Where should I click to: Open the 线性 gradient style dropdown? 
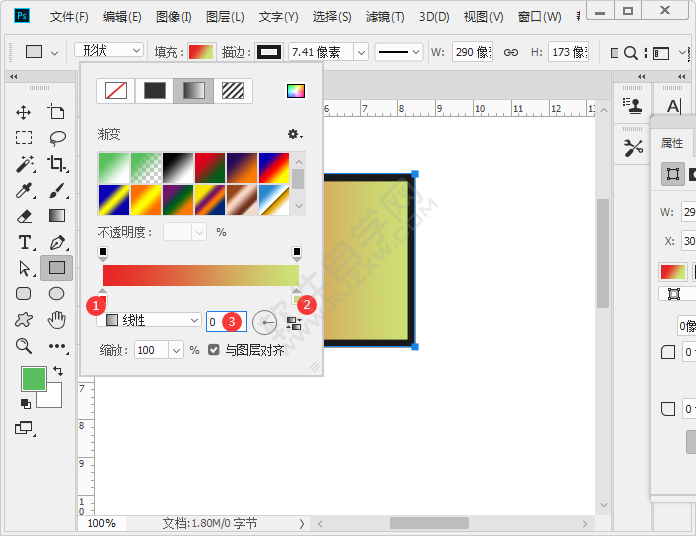[x=149, y=320]
